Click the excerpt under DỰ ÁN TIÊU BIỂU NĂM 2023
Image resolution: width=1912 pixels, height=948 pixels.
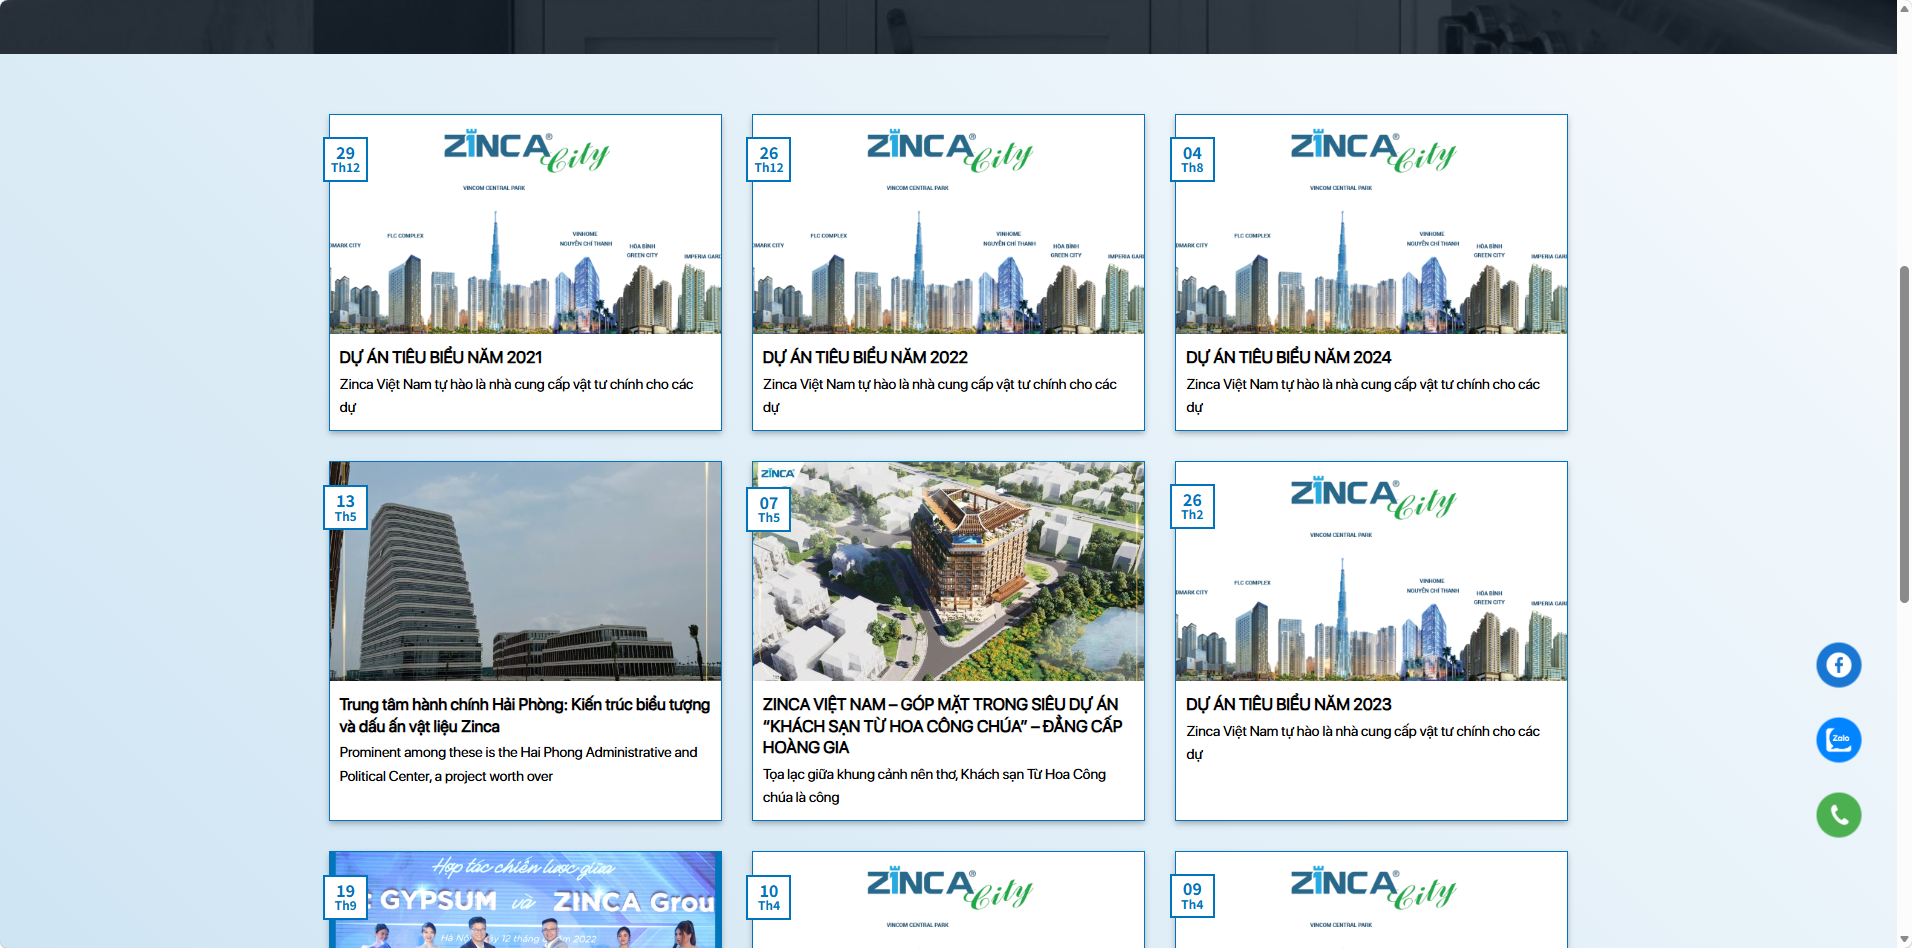click(1363, 743)
